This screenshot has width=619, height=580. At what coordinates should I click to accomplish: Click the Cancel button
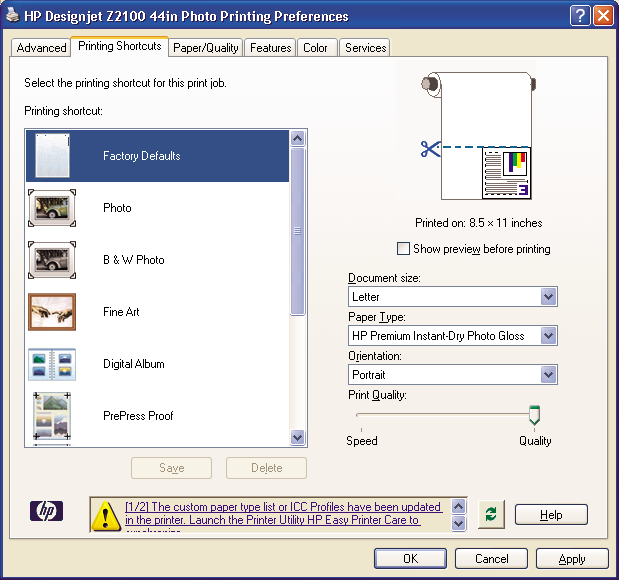(x=491, y=559)
